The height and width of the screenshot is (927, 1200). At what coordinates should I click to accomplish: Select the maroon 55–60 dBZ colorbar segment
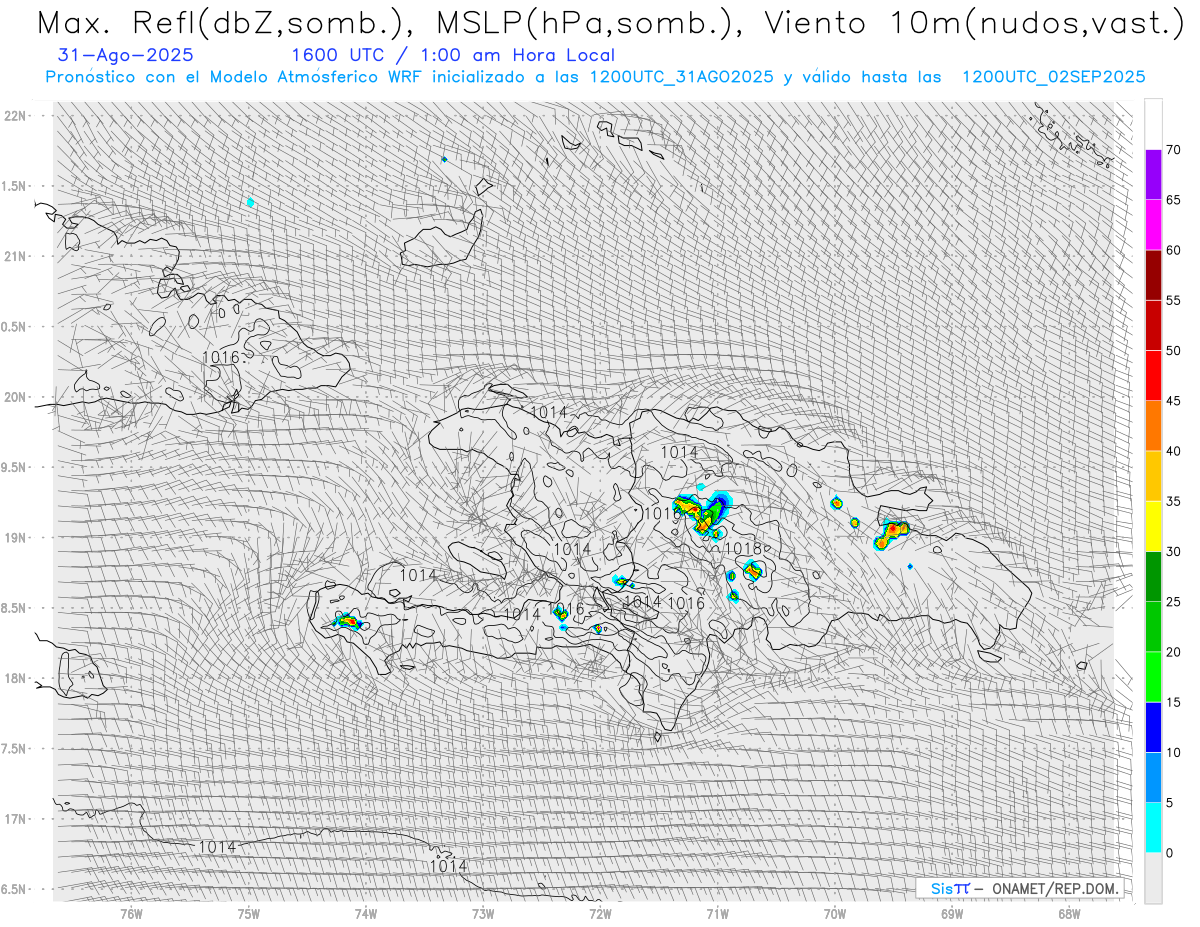click(1153, 275)
